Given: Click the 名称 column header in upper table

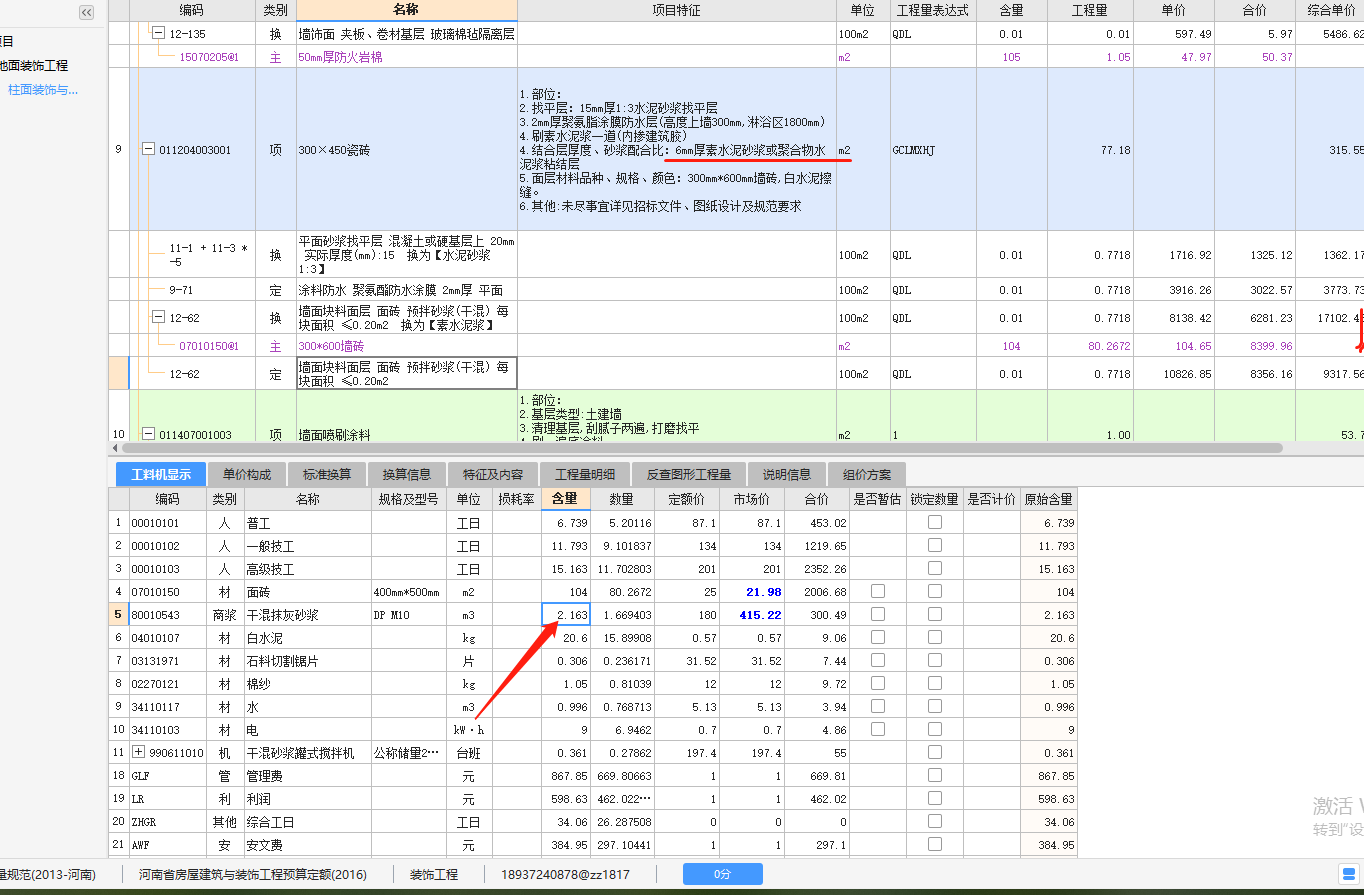Looking at the screenshot, I should coord(406,10).
